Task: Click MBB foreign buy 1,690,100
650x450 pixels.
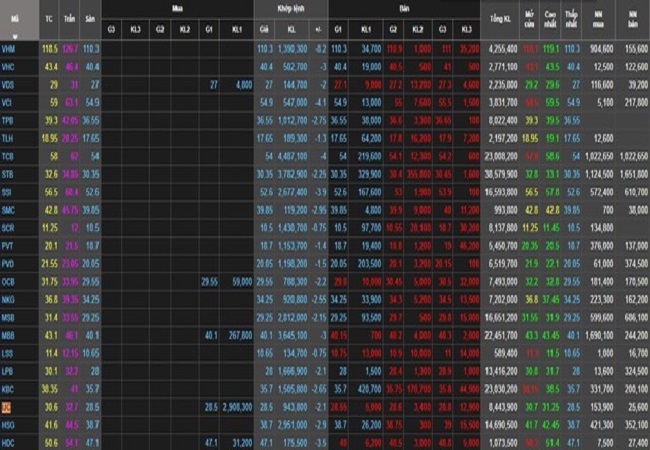Action: (x=599, y=336)
